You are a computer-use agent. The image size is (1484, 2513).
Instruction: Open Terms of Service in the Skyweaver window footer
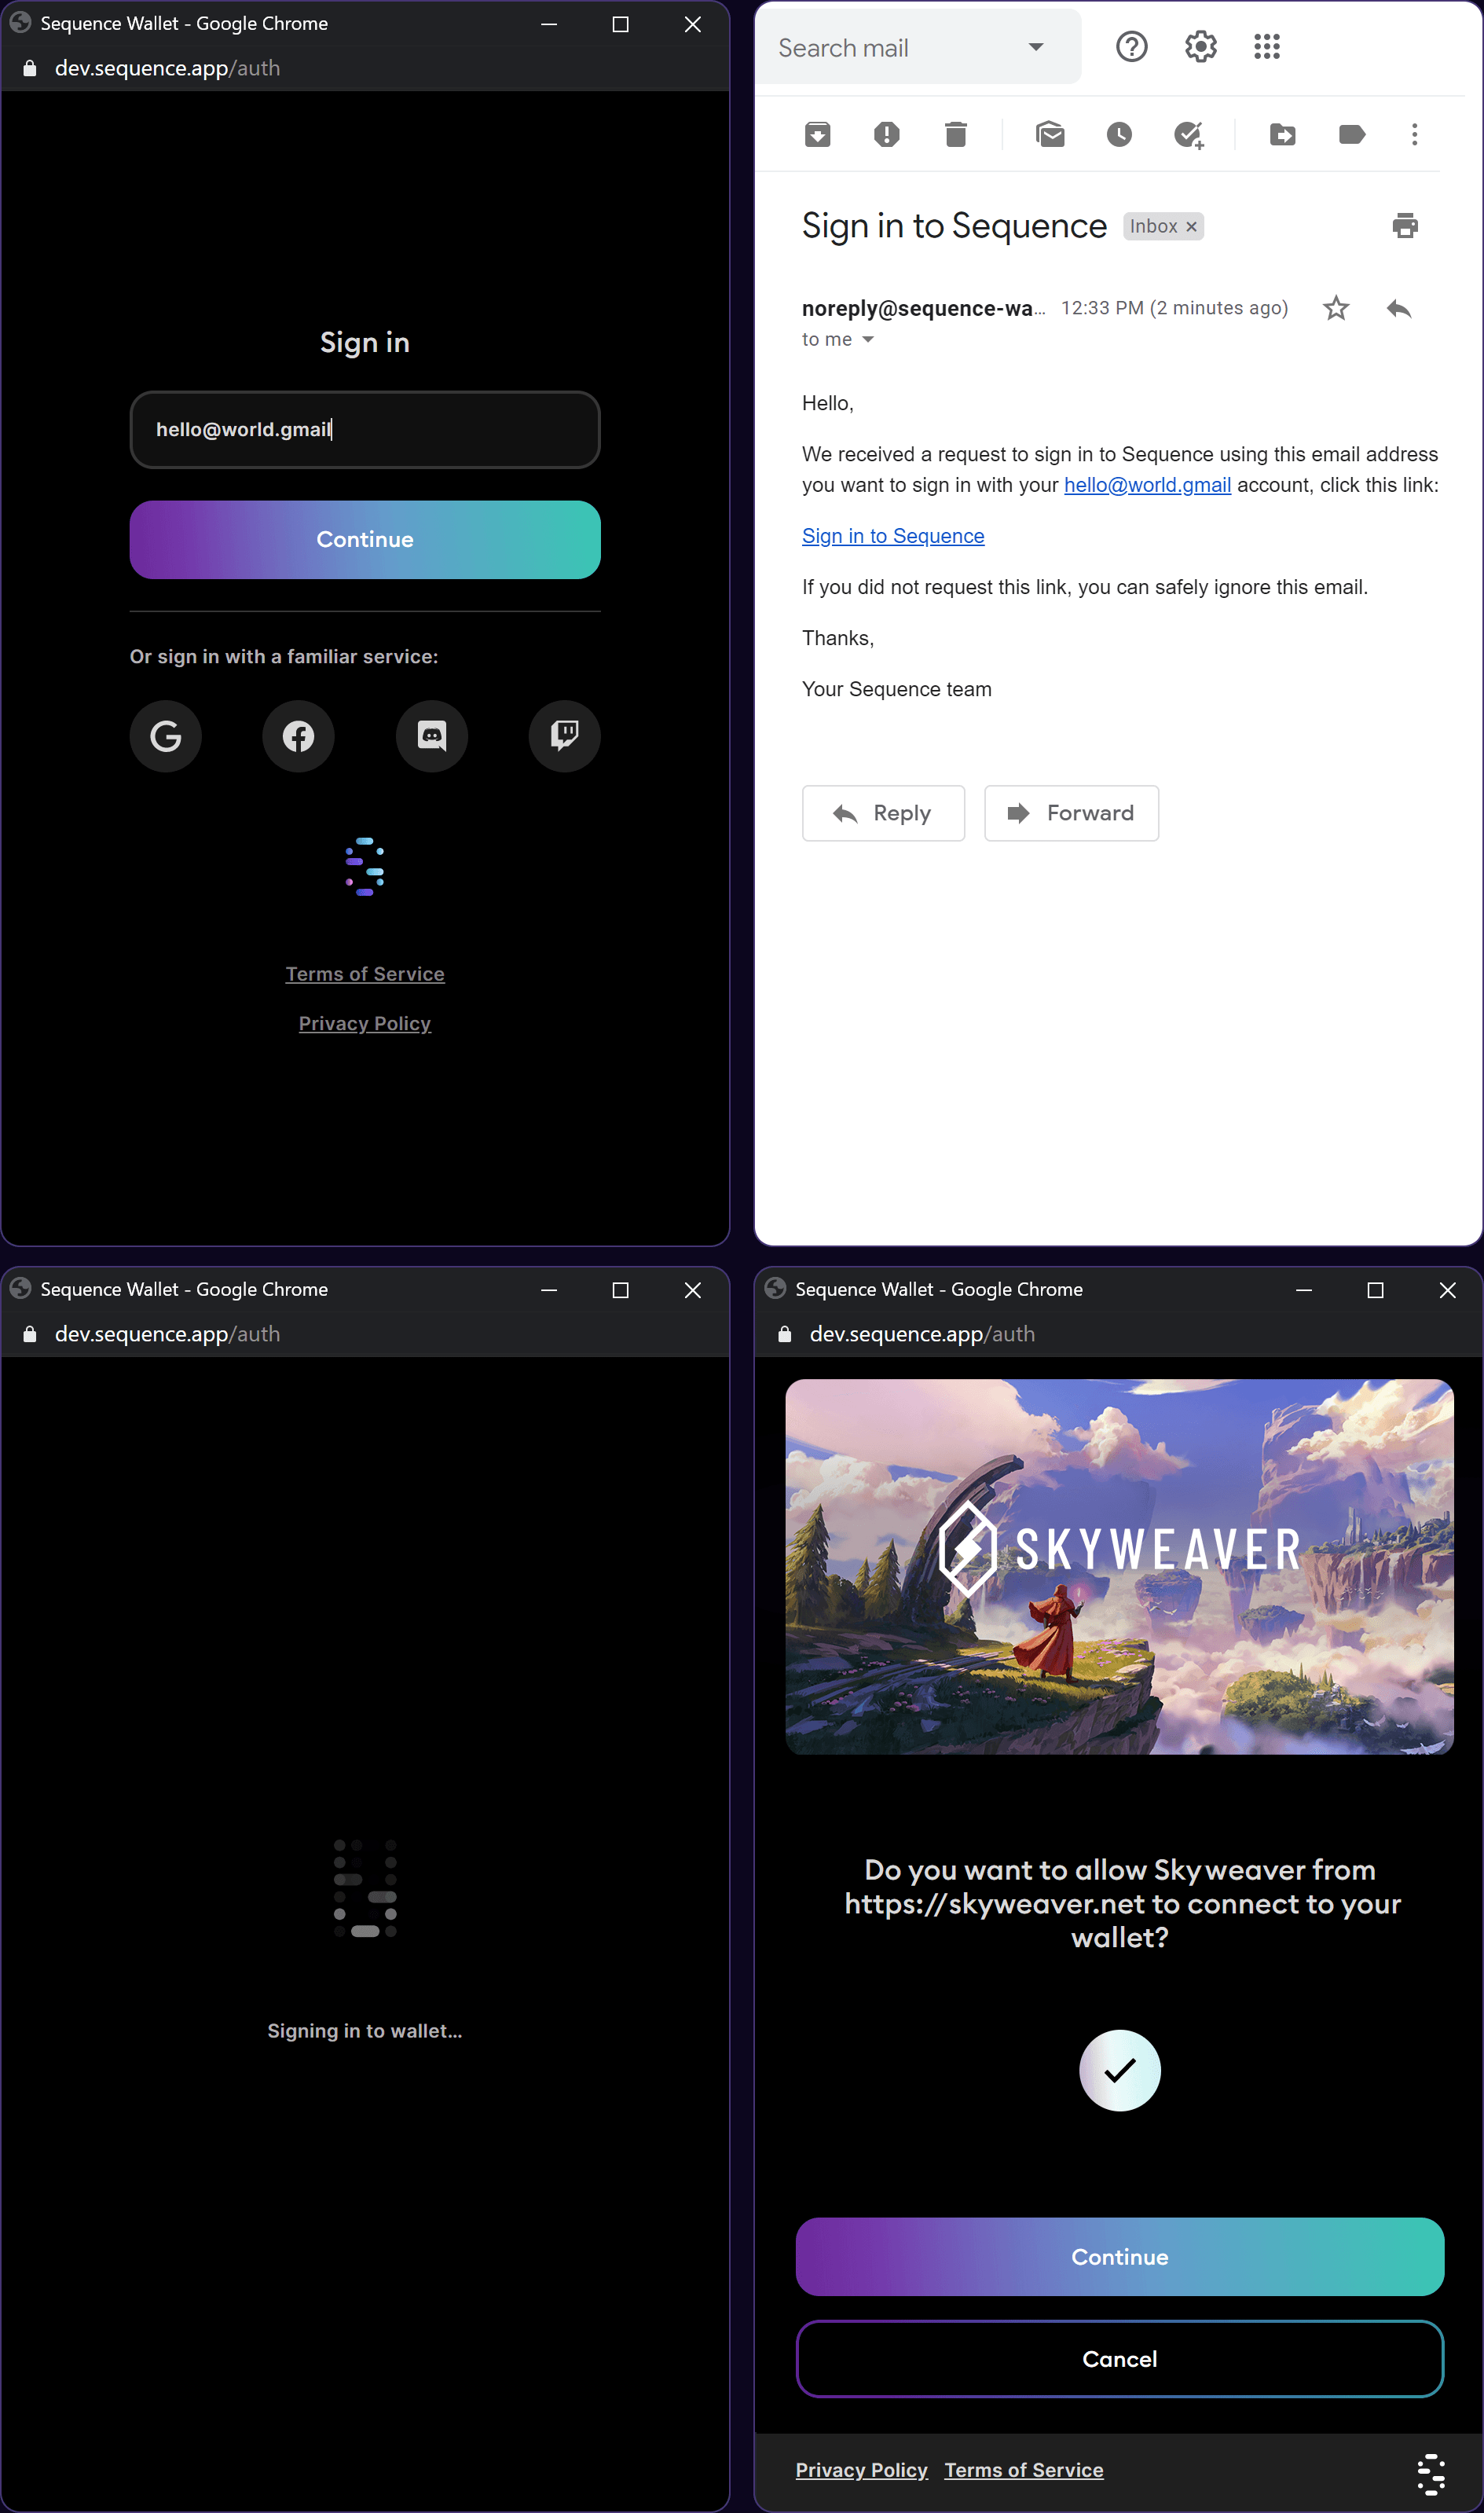(1023, 2470)
